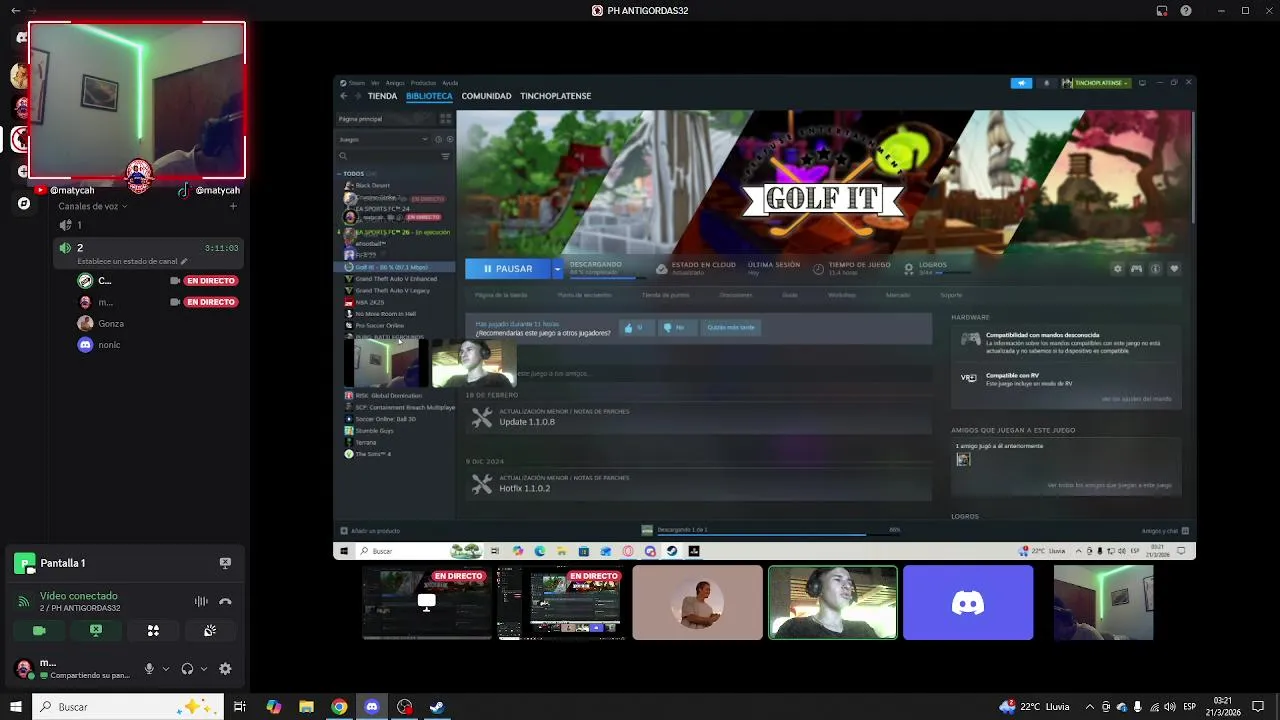Open Golf It controller settings icon
The image size is (1280, 720).
tap(1136, 268)
